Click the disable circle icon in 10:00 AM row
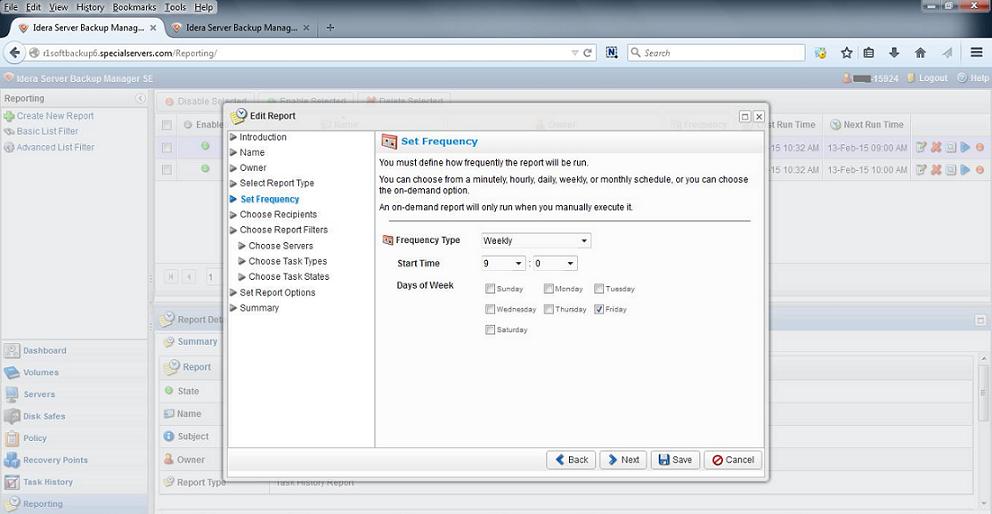The width and height of the screenshot is (992, 514). tap(979, 170)
